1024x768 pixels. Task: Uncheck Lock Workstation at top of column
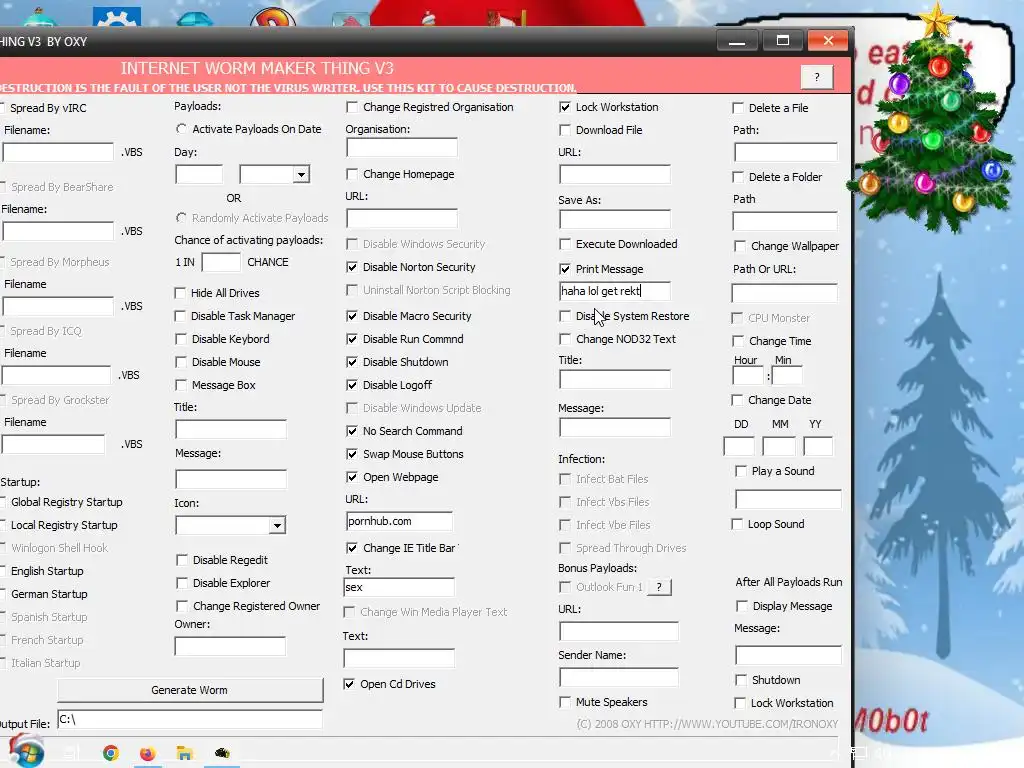coord(565,107)
